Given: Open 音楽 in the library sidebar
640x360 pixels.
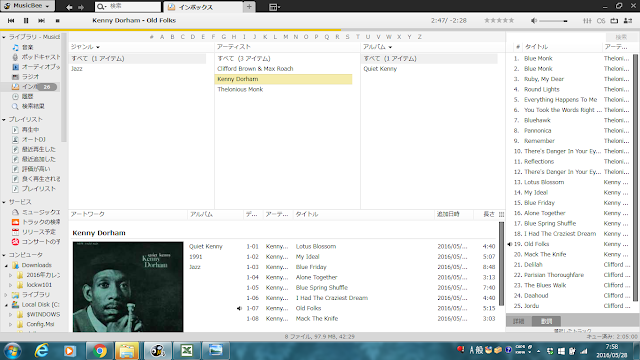Looking at the screenshot, I should (28, 47).
